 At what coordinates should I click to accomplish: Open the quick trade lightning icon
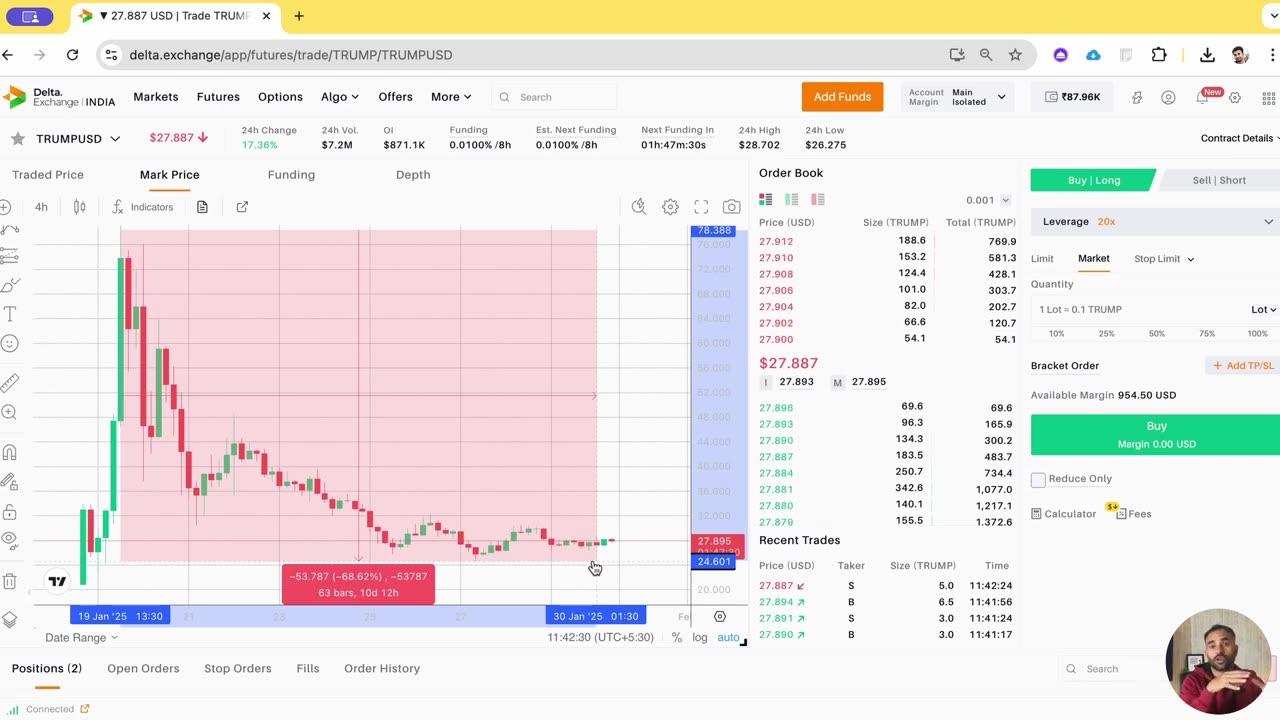point(1137,97)
